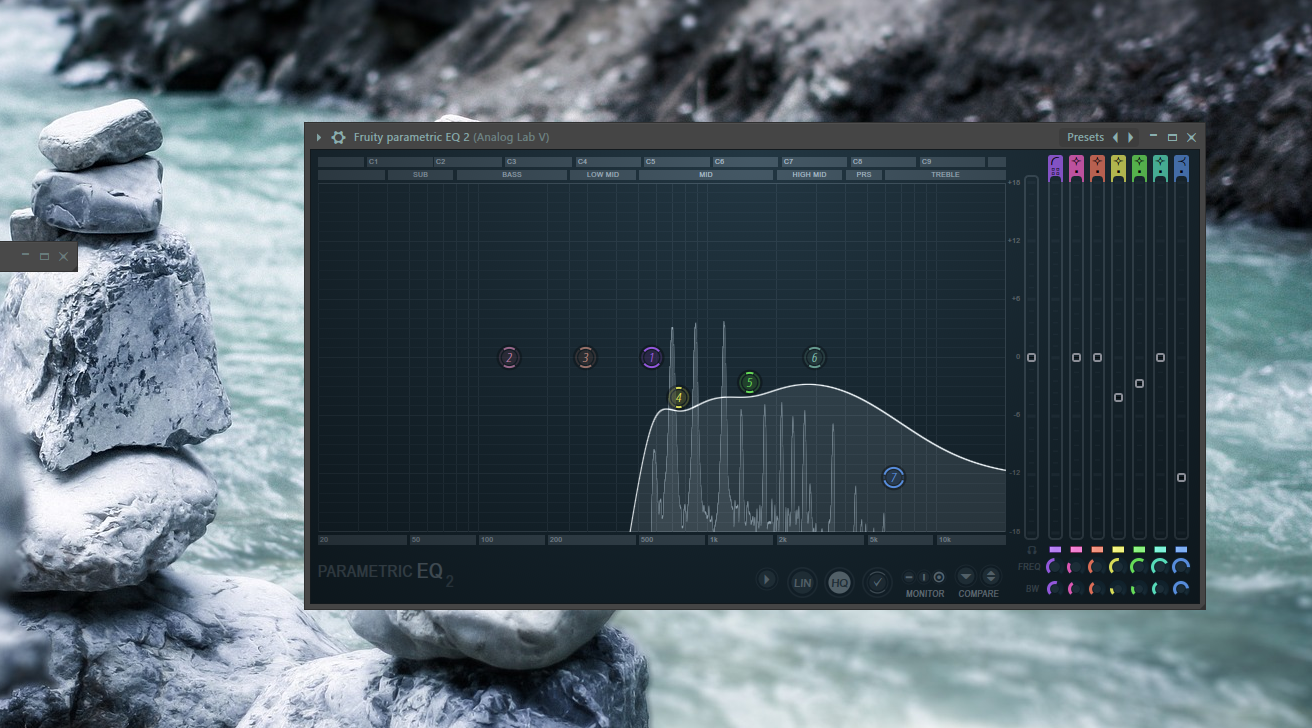Select yellow band 4 node on the graph
This screenshot has height=728, width=1312.
point(679,397)
